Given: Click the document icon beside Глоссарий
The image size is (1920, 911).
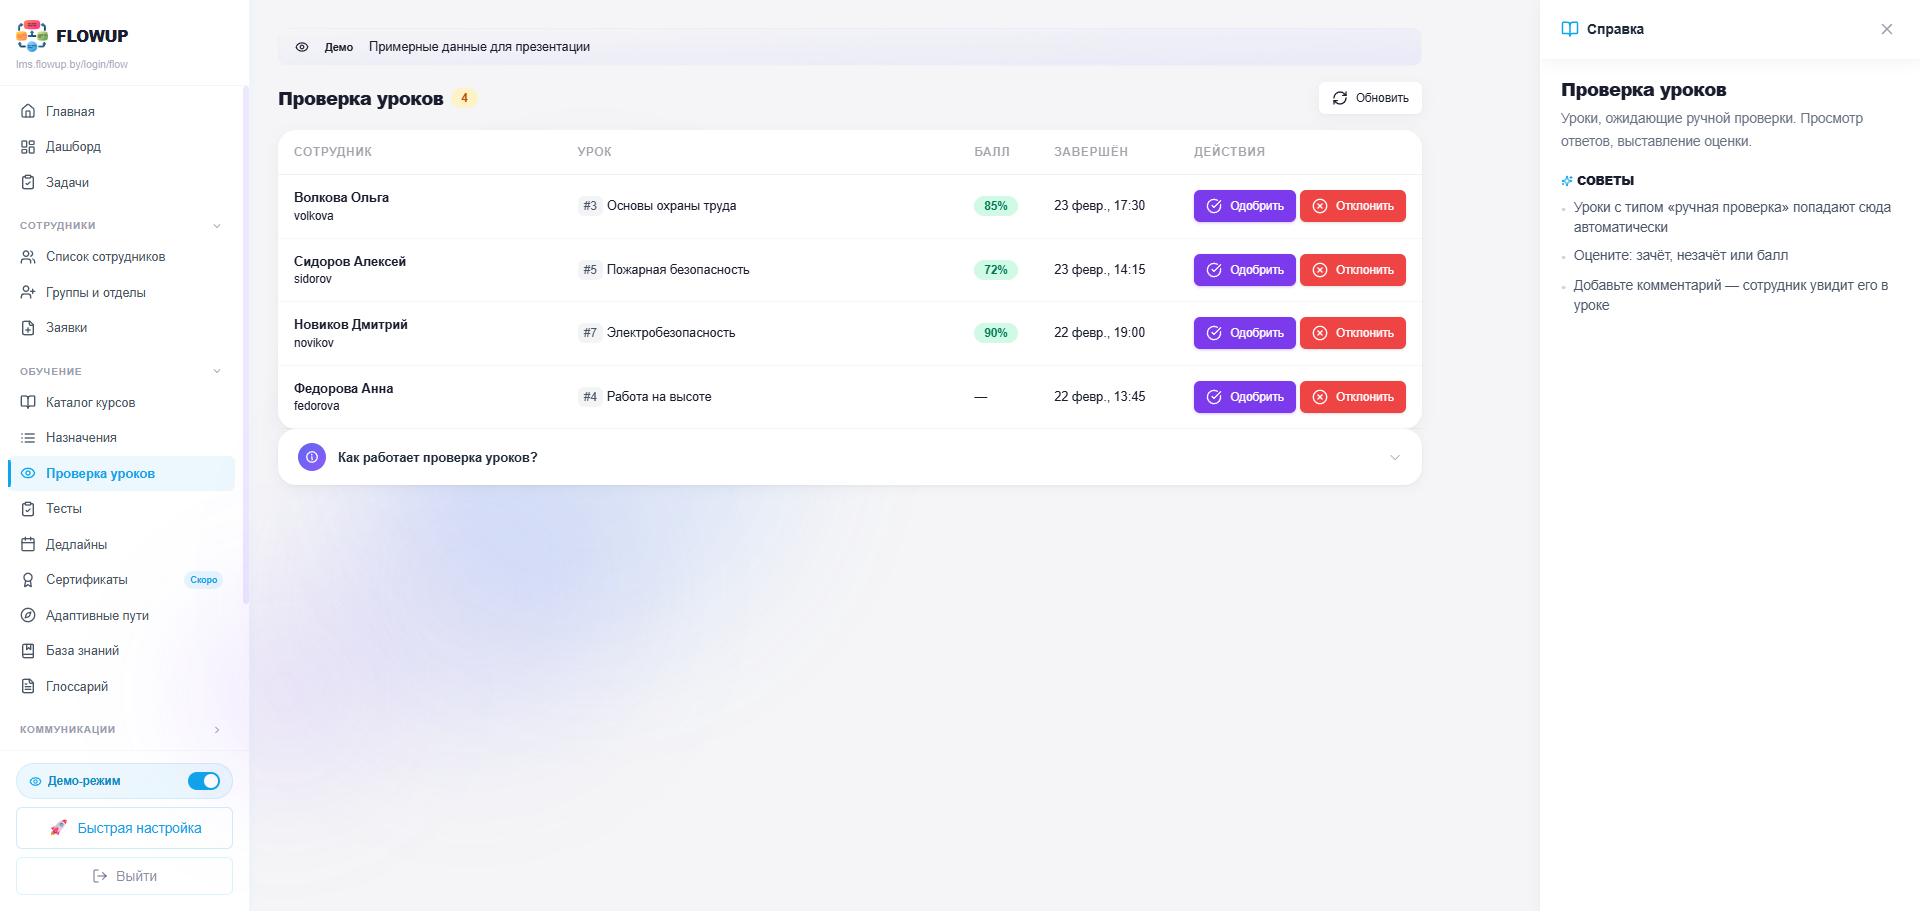Looking at the screenshot, I should click(28, 686).
